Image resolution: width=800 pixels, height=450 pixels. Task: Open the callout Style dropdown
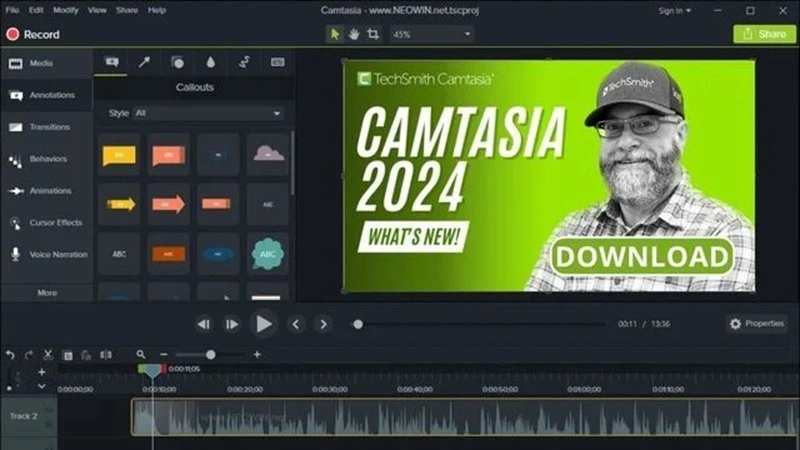coord(208,114)
